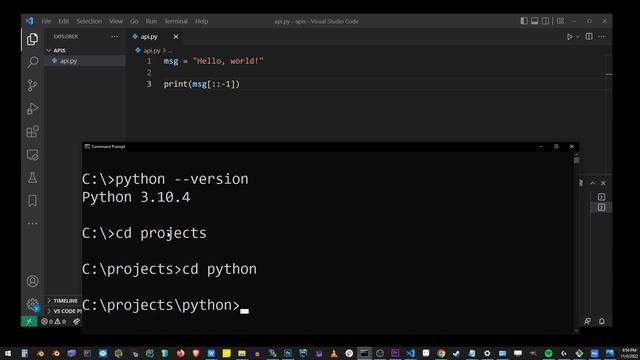This screenshot has height=360, width=640.
Task: Open editor More Actions ellipsis
Action: [x=602, y=37]
